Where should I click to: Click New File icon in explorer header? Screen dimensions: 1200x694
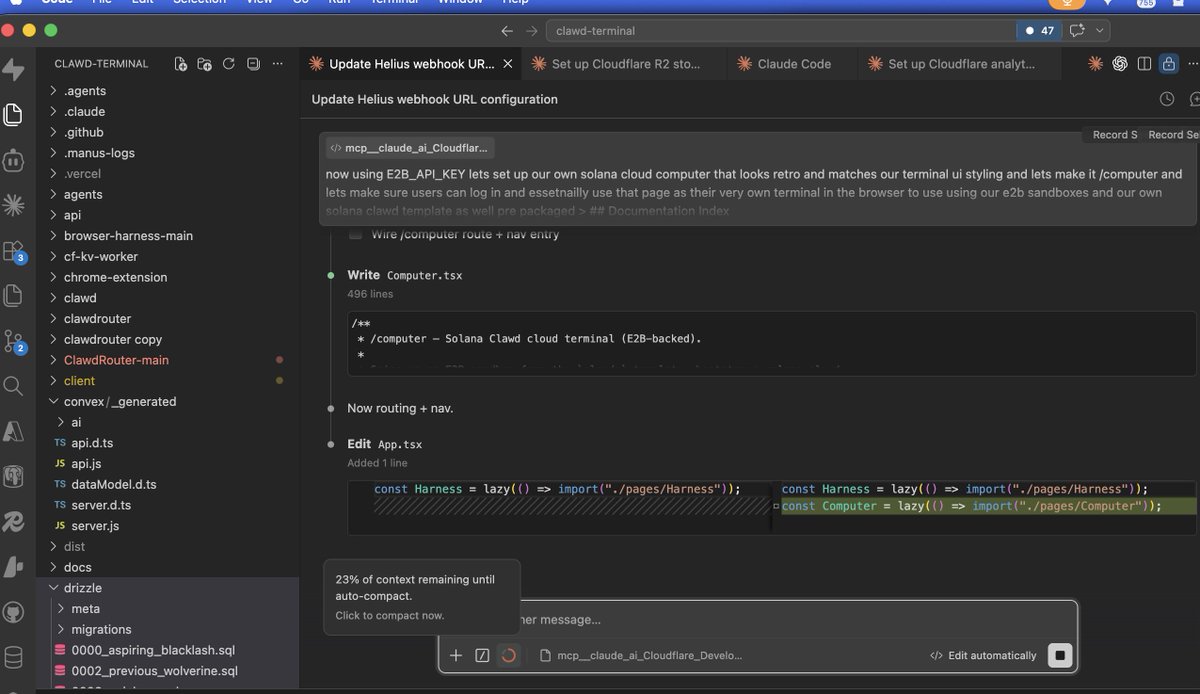pyautogui.click(x=180, y=64)
